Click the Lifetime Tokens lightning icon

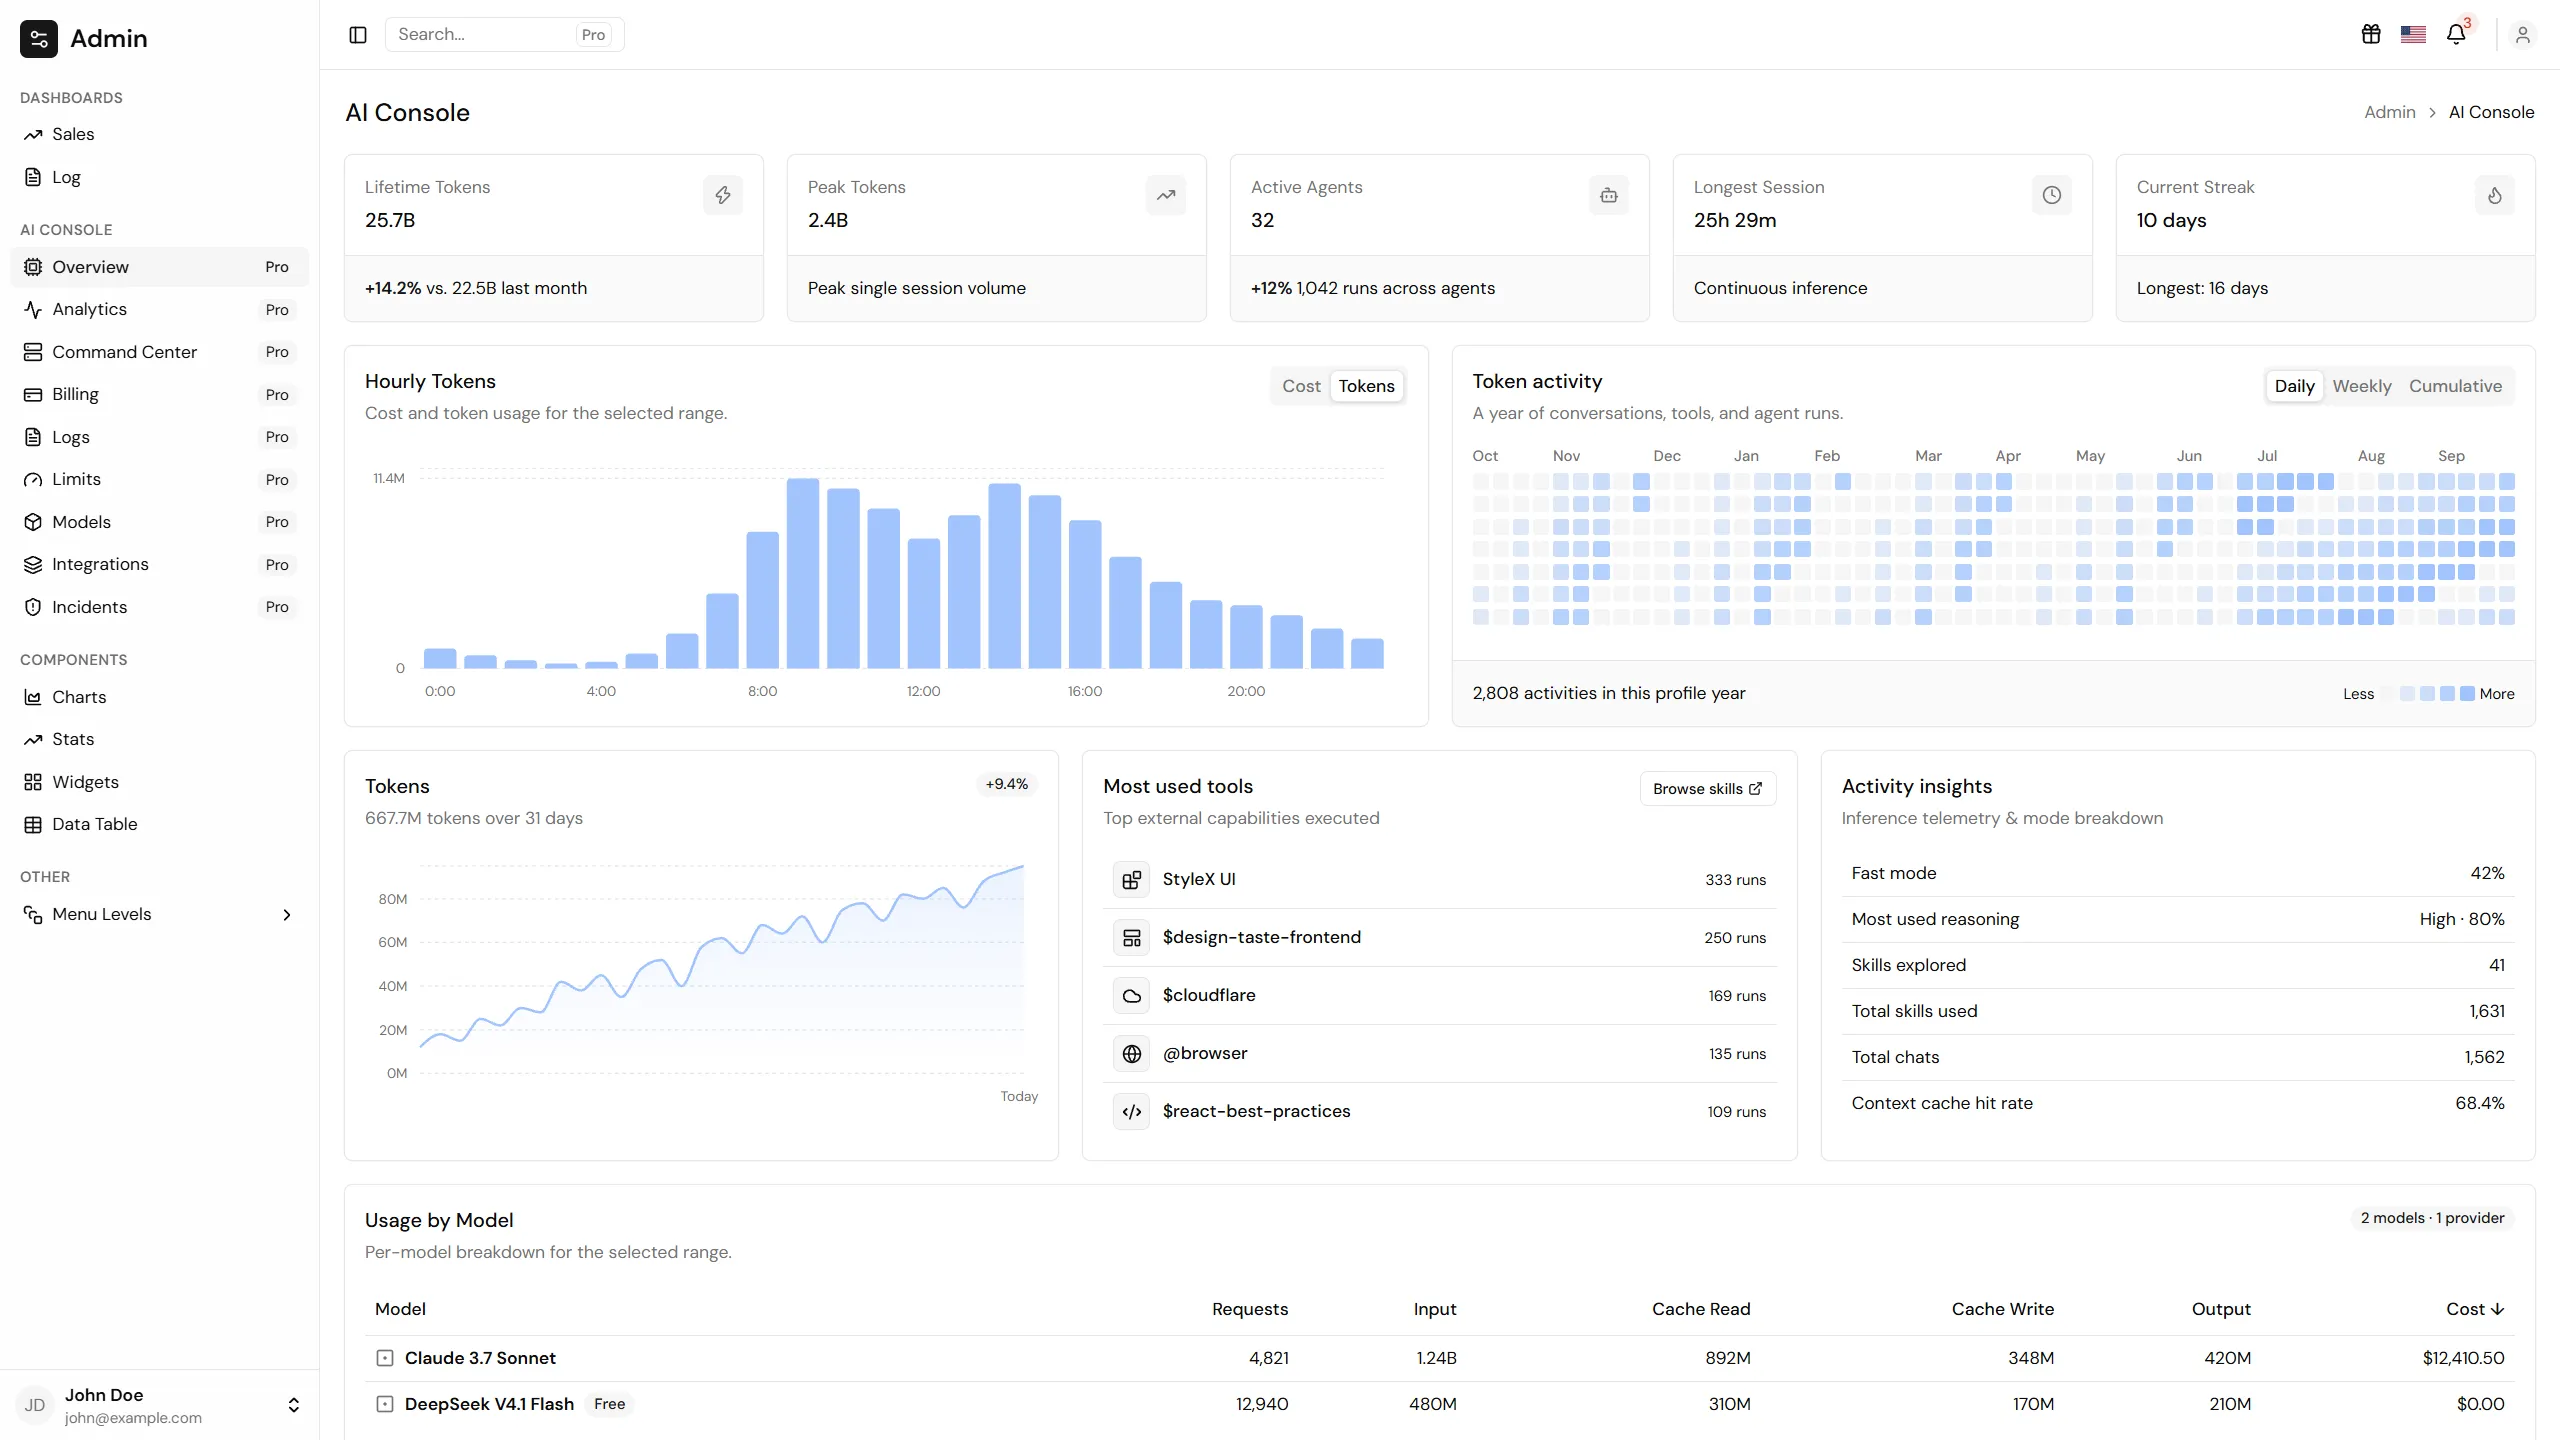723,195
